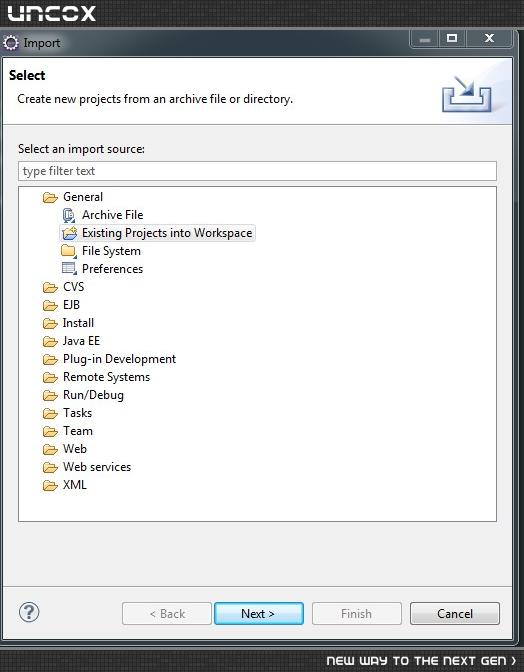
Task: Focus the type filter text field
Action: (258, 171)
